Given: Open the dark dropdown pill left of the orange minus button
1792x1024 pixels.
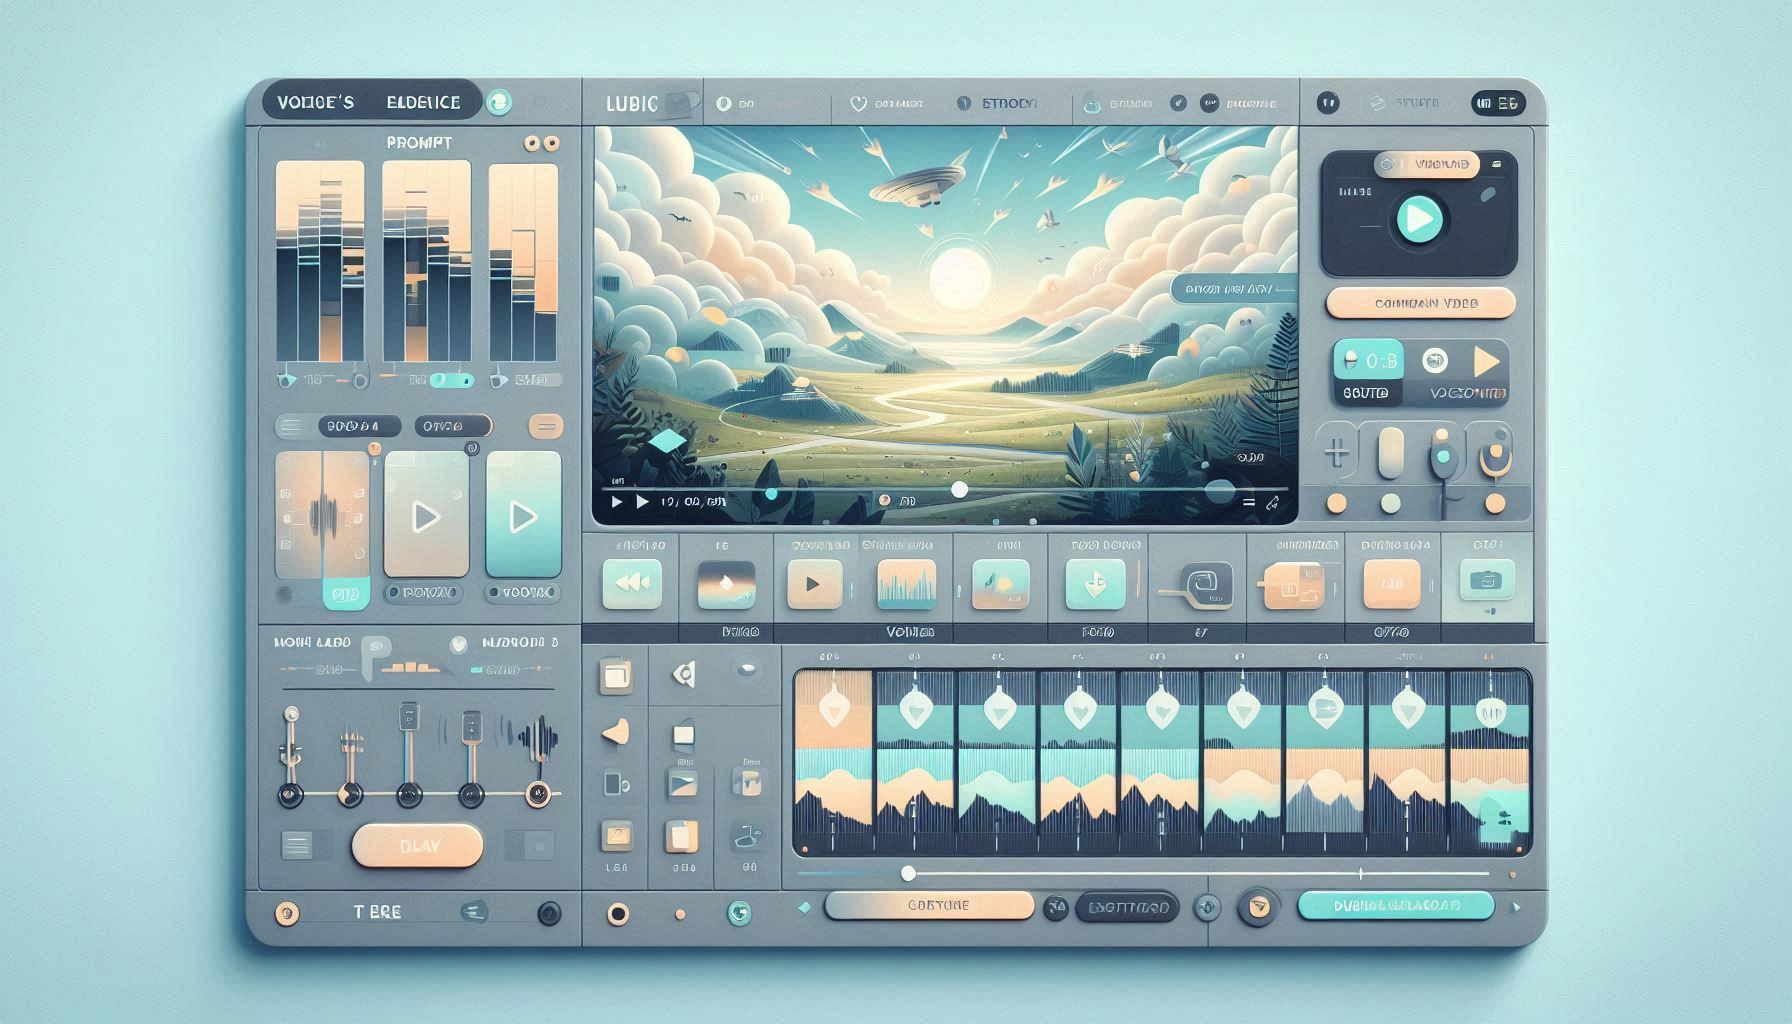Looking at the screenshot, I should 453,426.
